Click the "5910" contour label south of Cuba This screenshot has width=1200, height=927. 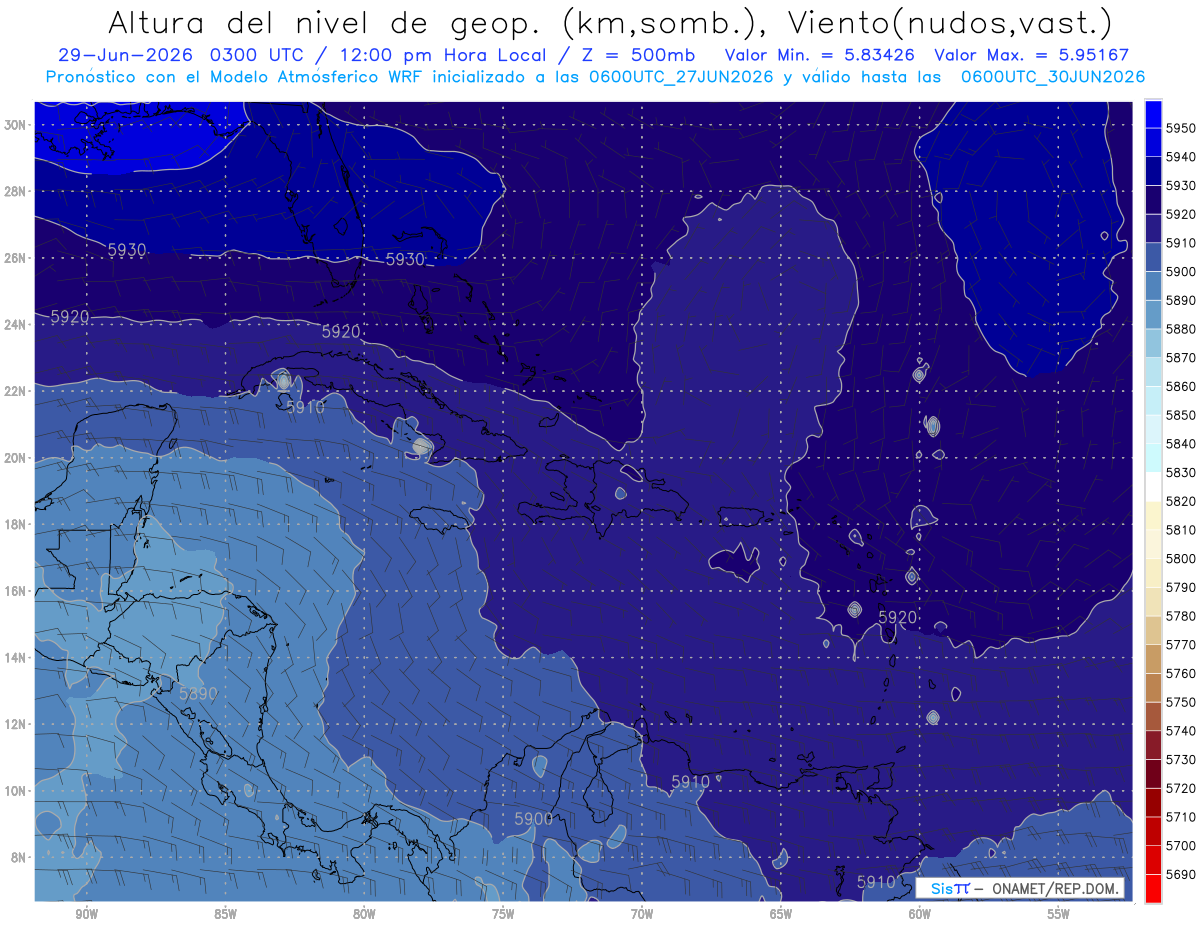[x=305, y=407]
